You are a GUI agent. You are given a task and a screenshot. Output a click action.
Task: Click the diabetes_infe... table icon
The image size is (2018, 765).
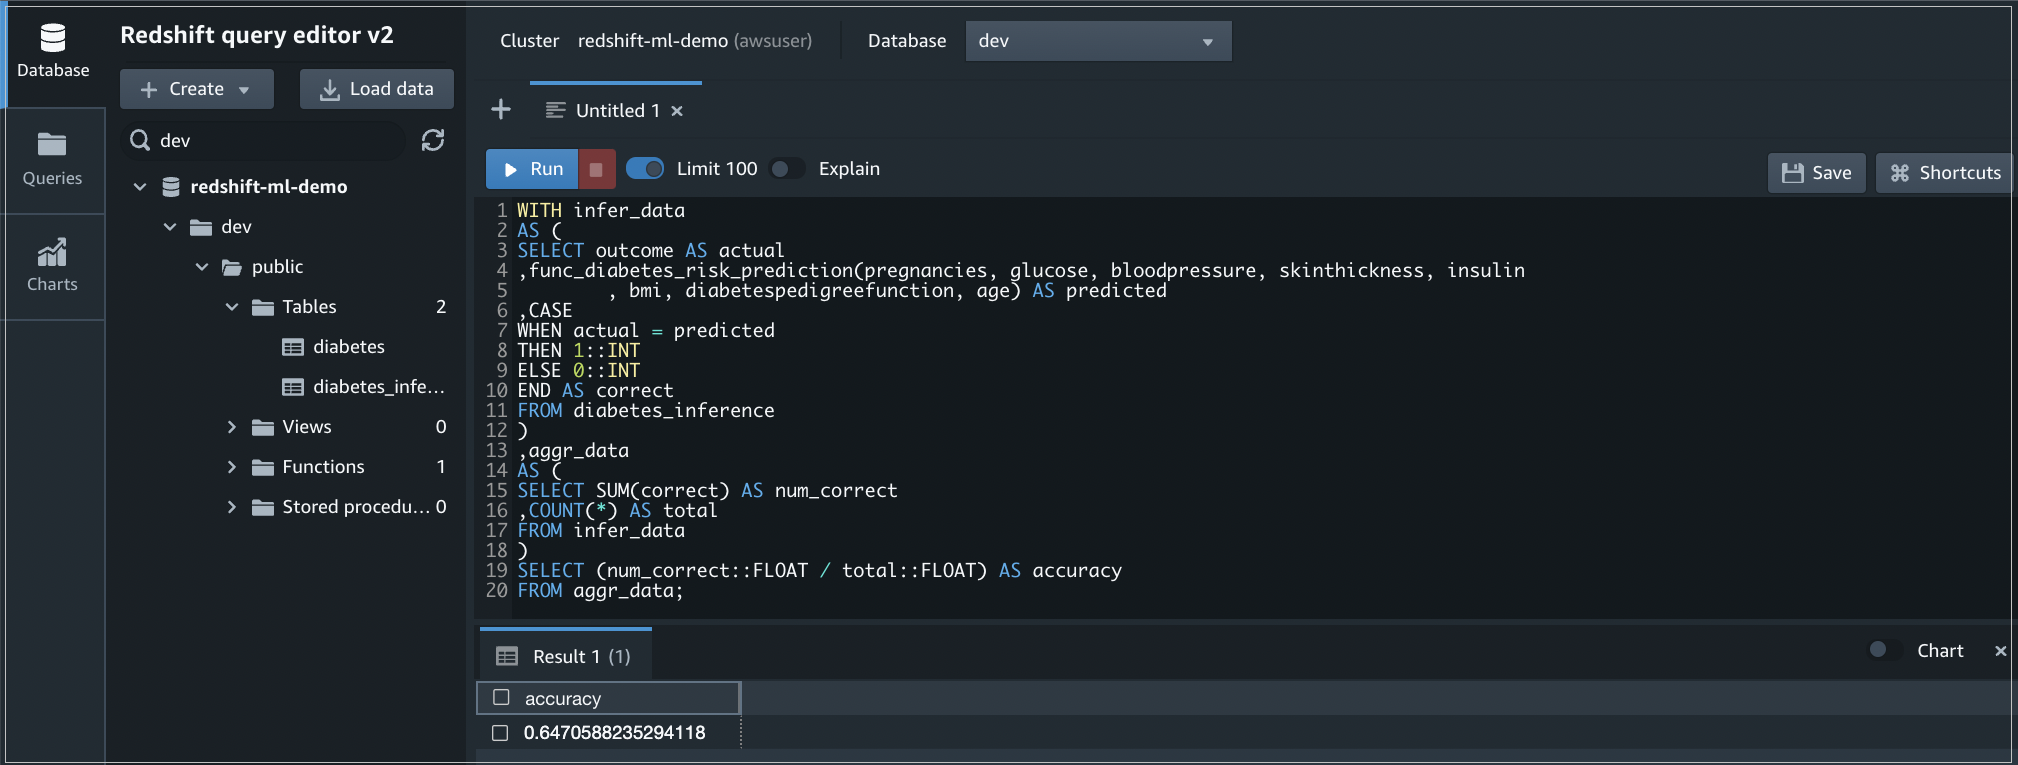point(293,387)
